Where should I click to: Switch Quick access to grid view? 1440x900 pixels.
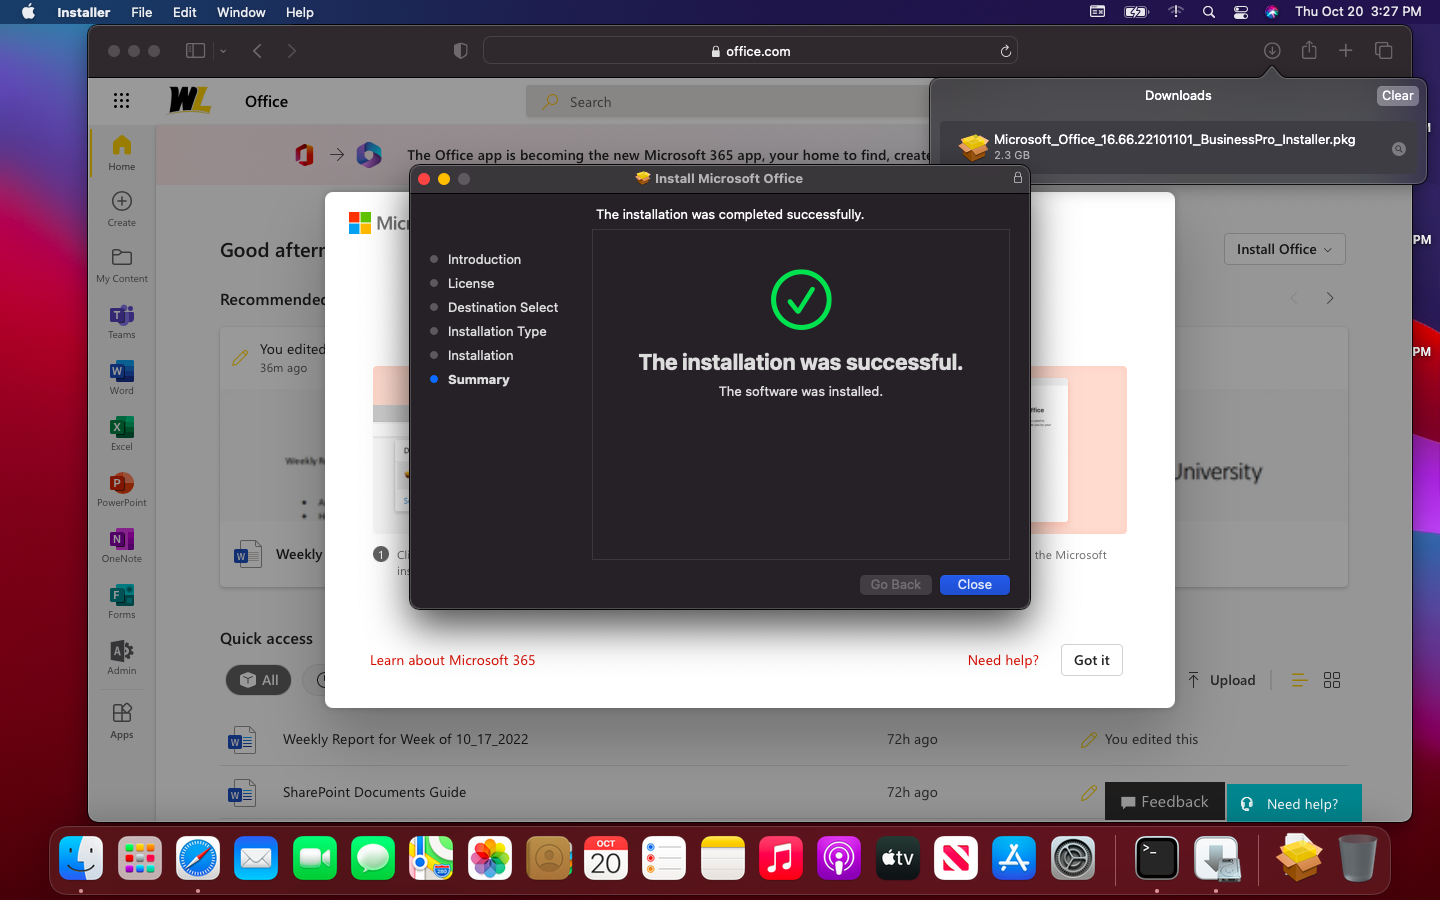(x=1332, y=680)
